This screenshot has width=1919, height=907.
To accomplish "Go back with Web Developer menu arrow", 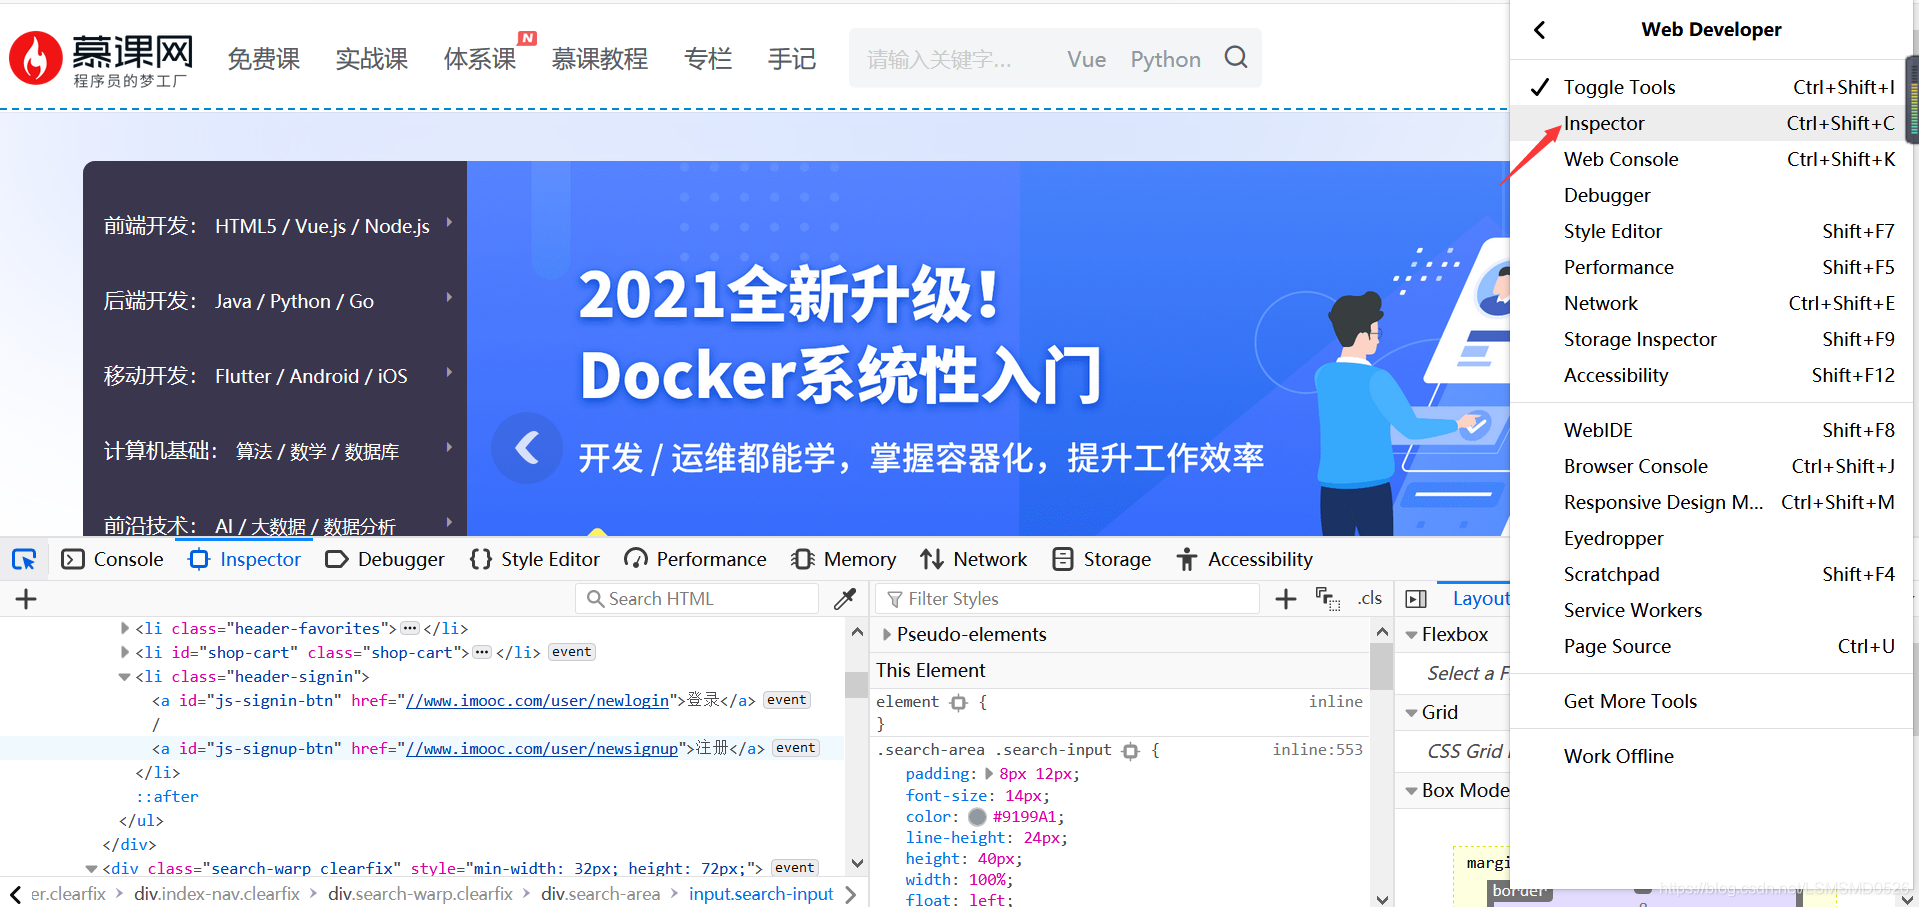I will [x=1540, y=30].
